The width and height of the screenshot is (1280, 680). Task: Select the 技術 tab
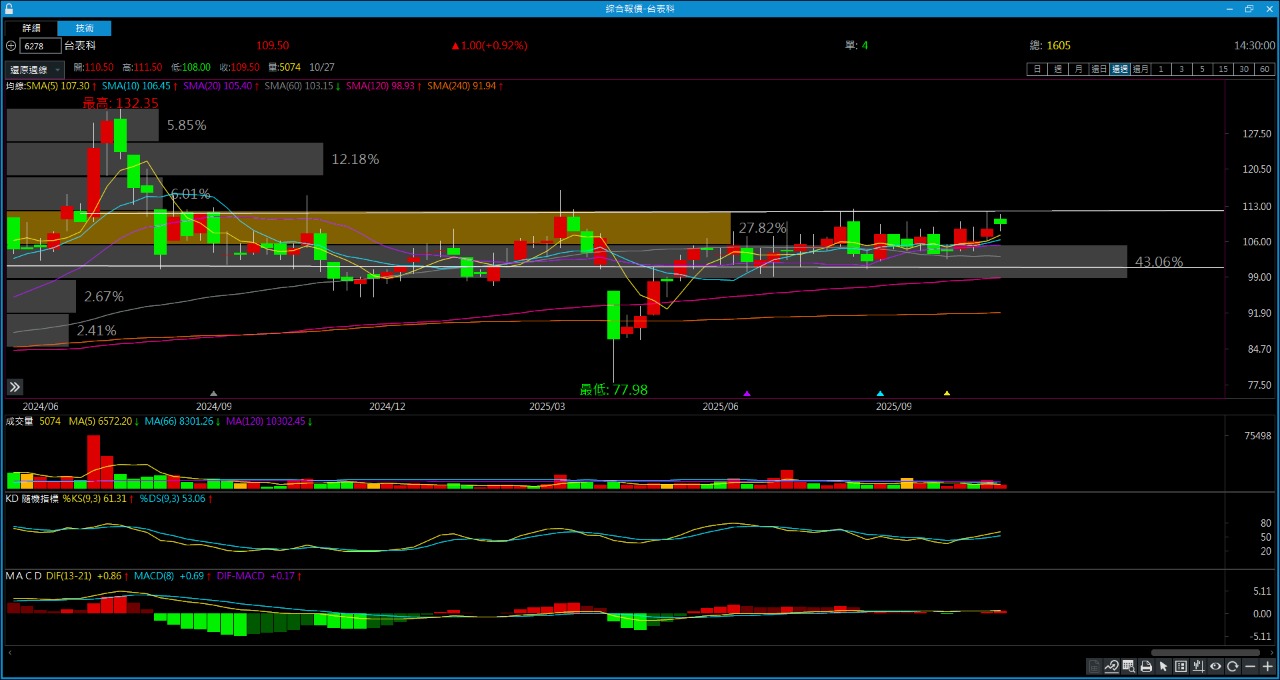click(85, 29)
